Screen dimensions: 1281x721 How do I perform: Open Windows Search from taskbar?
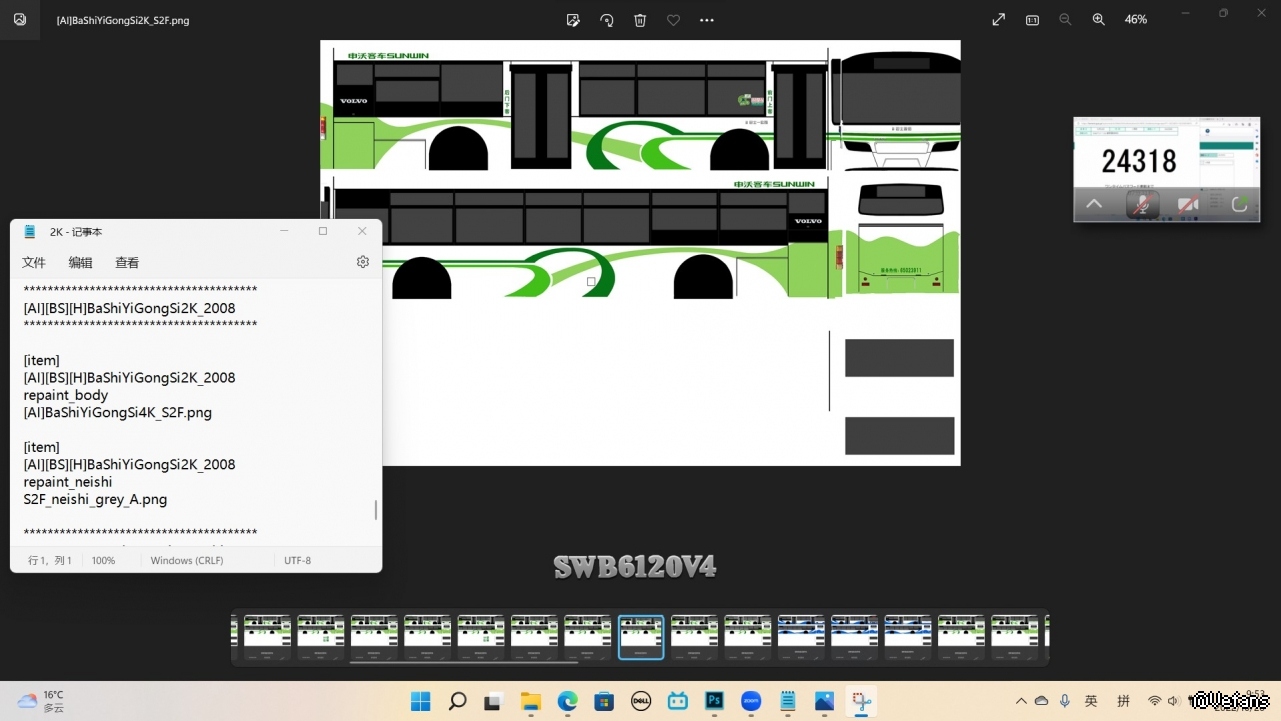click(x=457, y=701)
